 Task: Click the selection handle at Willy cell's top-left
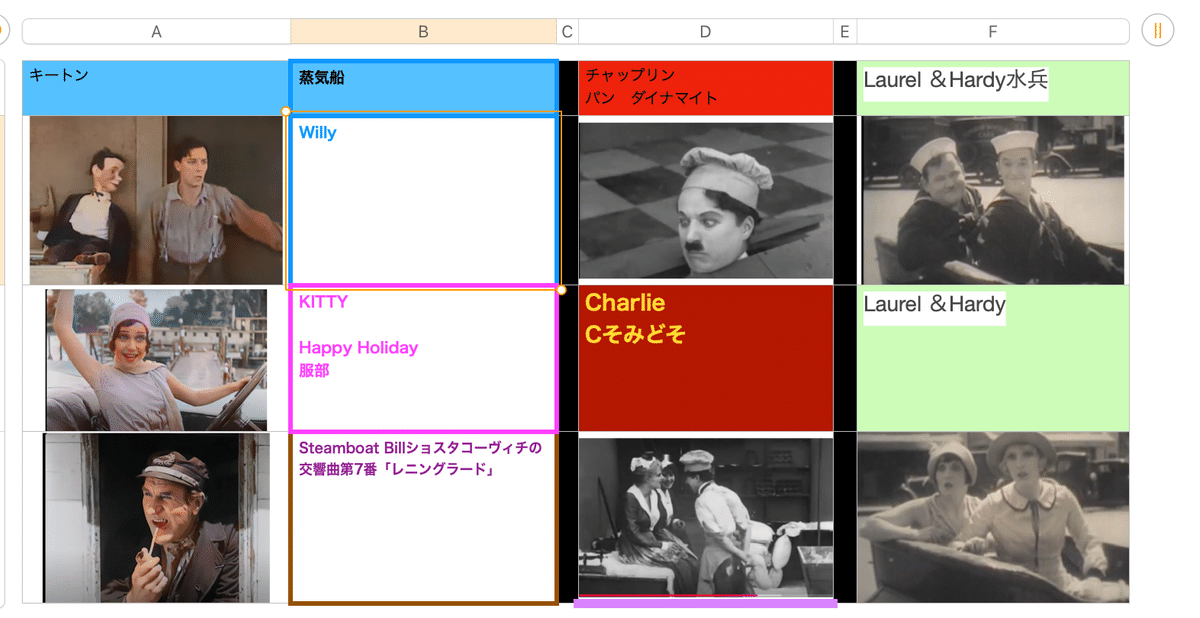[287, 111]
